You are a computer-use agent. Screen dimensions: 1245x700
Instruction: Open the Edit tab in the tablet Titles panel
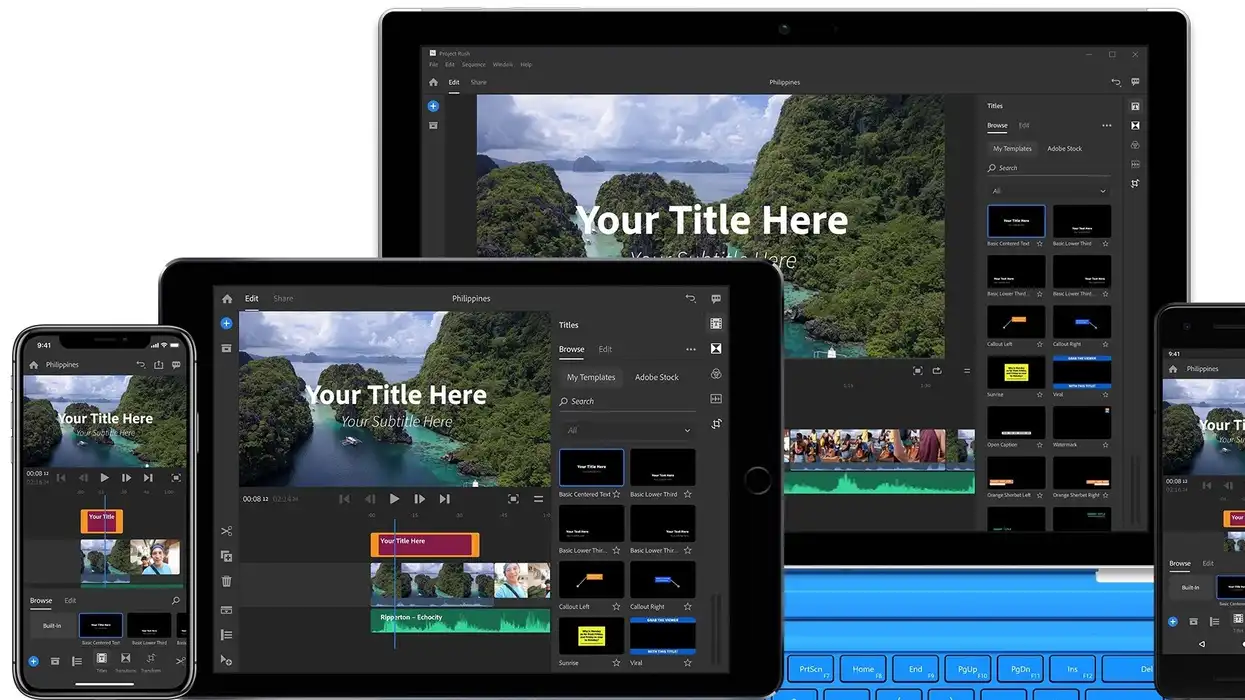[605, 349]
